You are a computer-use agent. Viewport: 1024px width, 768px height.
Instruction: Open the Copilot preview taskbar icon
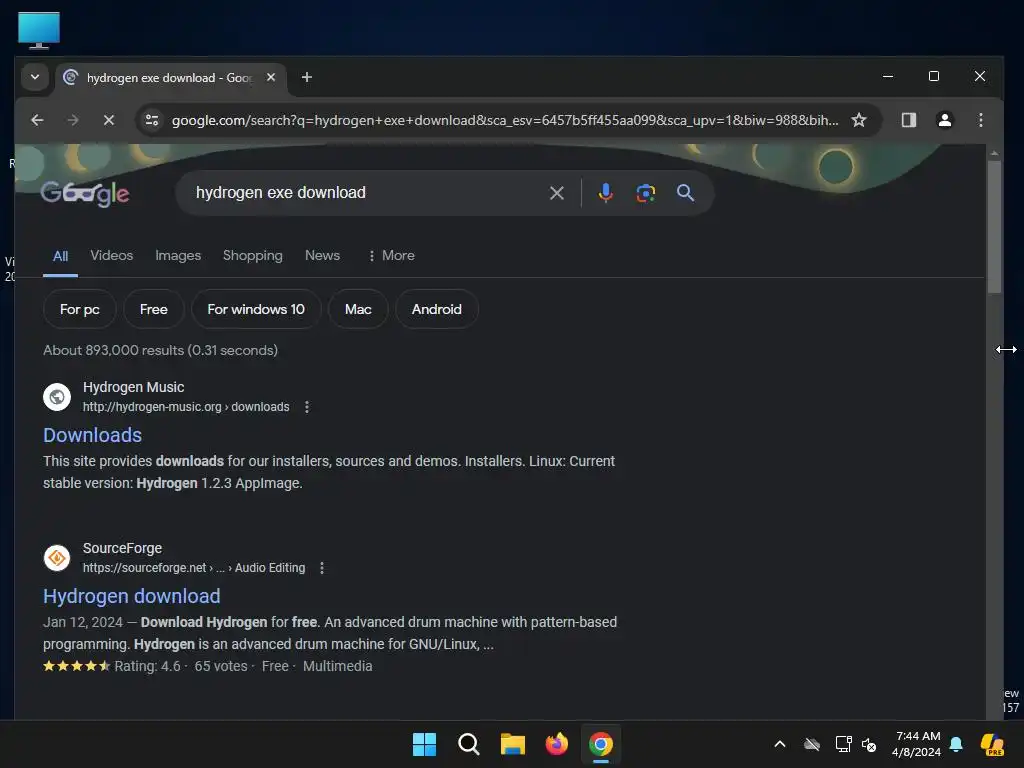point(992,744)
